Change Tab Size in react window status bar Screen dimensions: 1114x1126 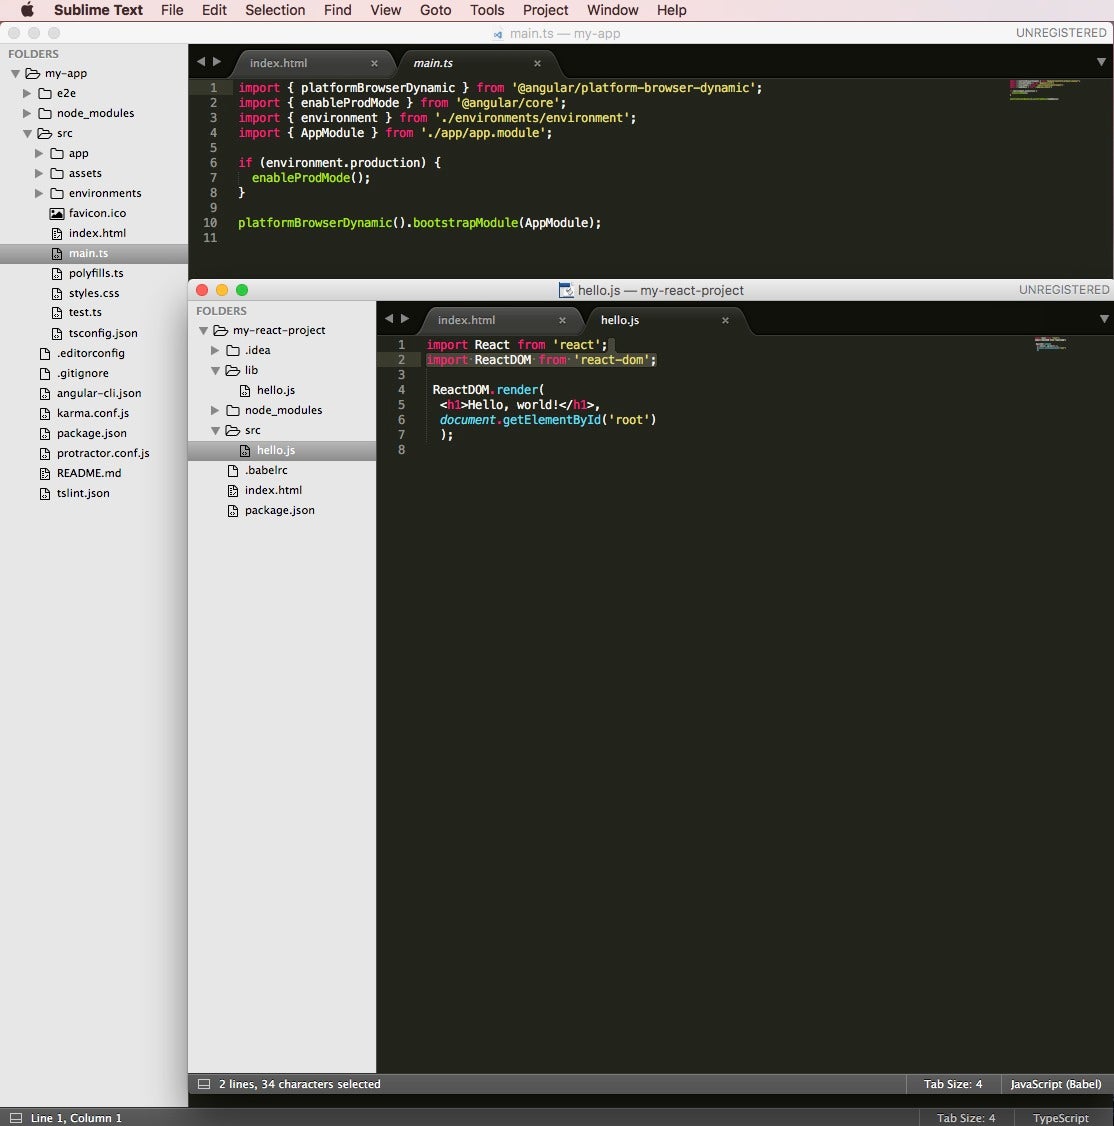(x=953, y=1084)
